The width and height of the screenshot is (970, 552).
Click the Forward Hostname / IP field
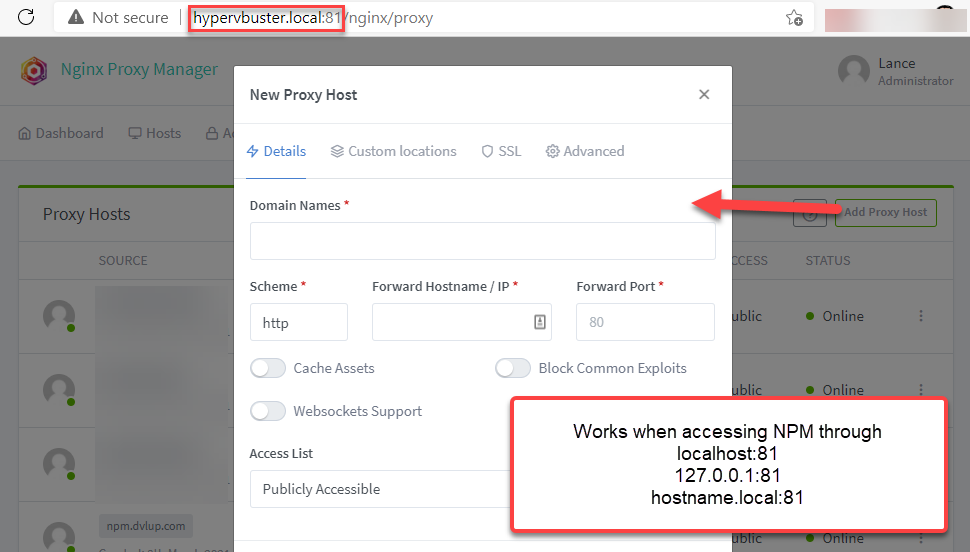461,322
